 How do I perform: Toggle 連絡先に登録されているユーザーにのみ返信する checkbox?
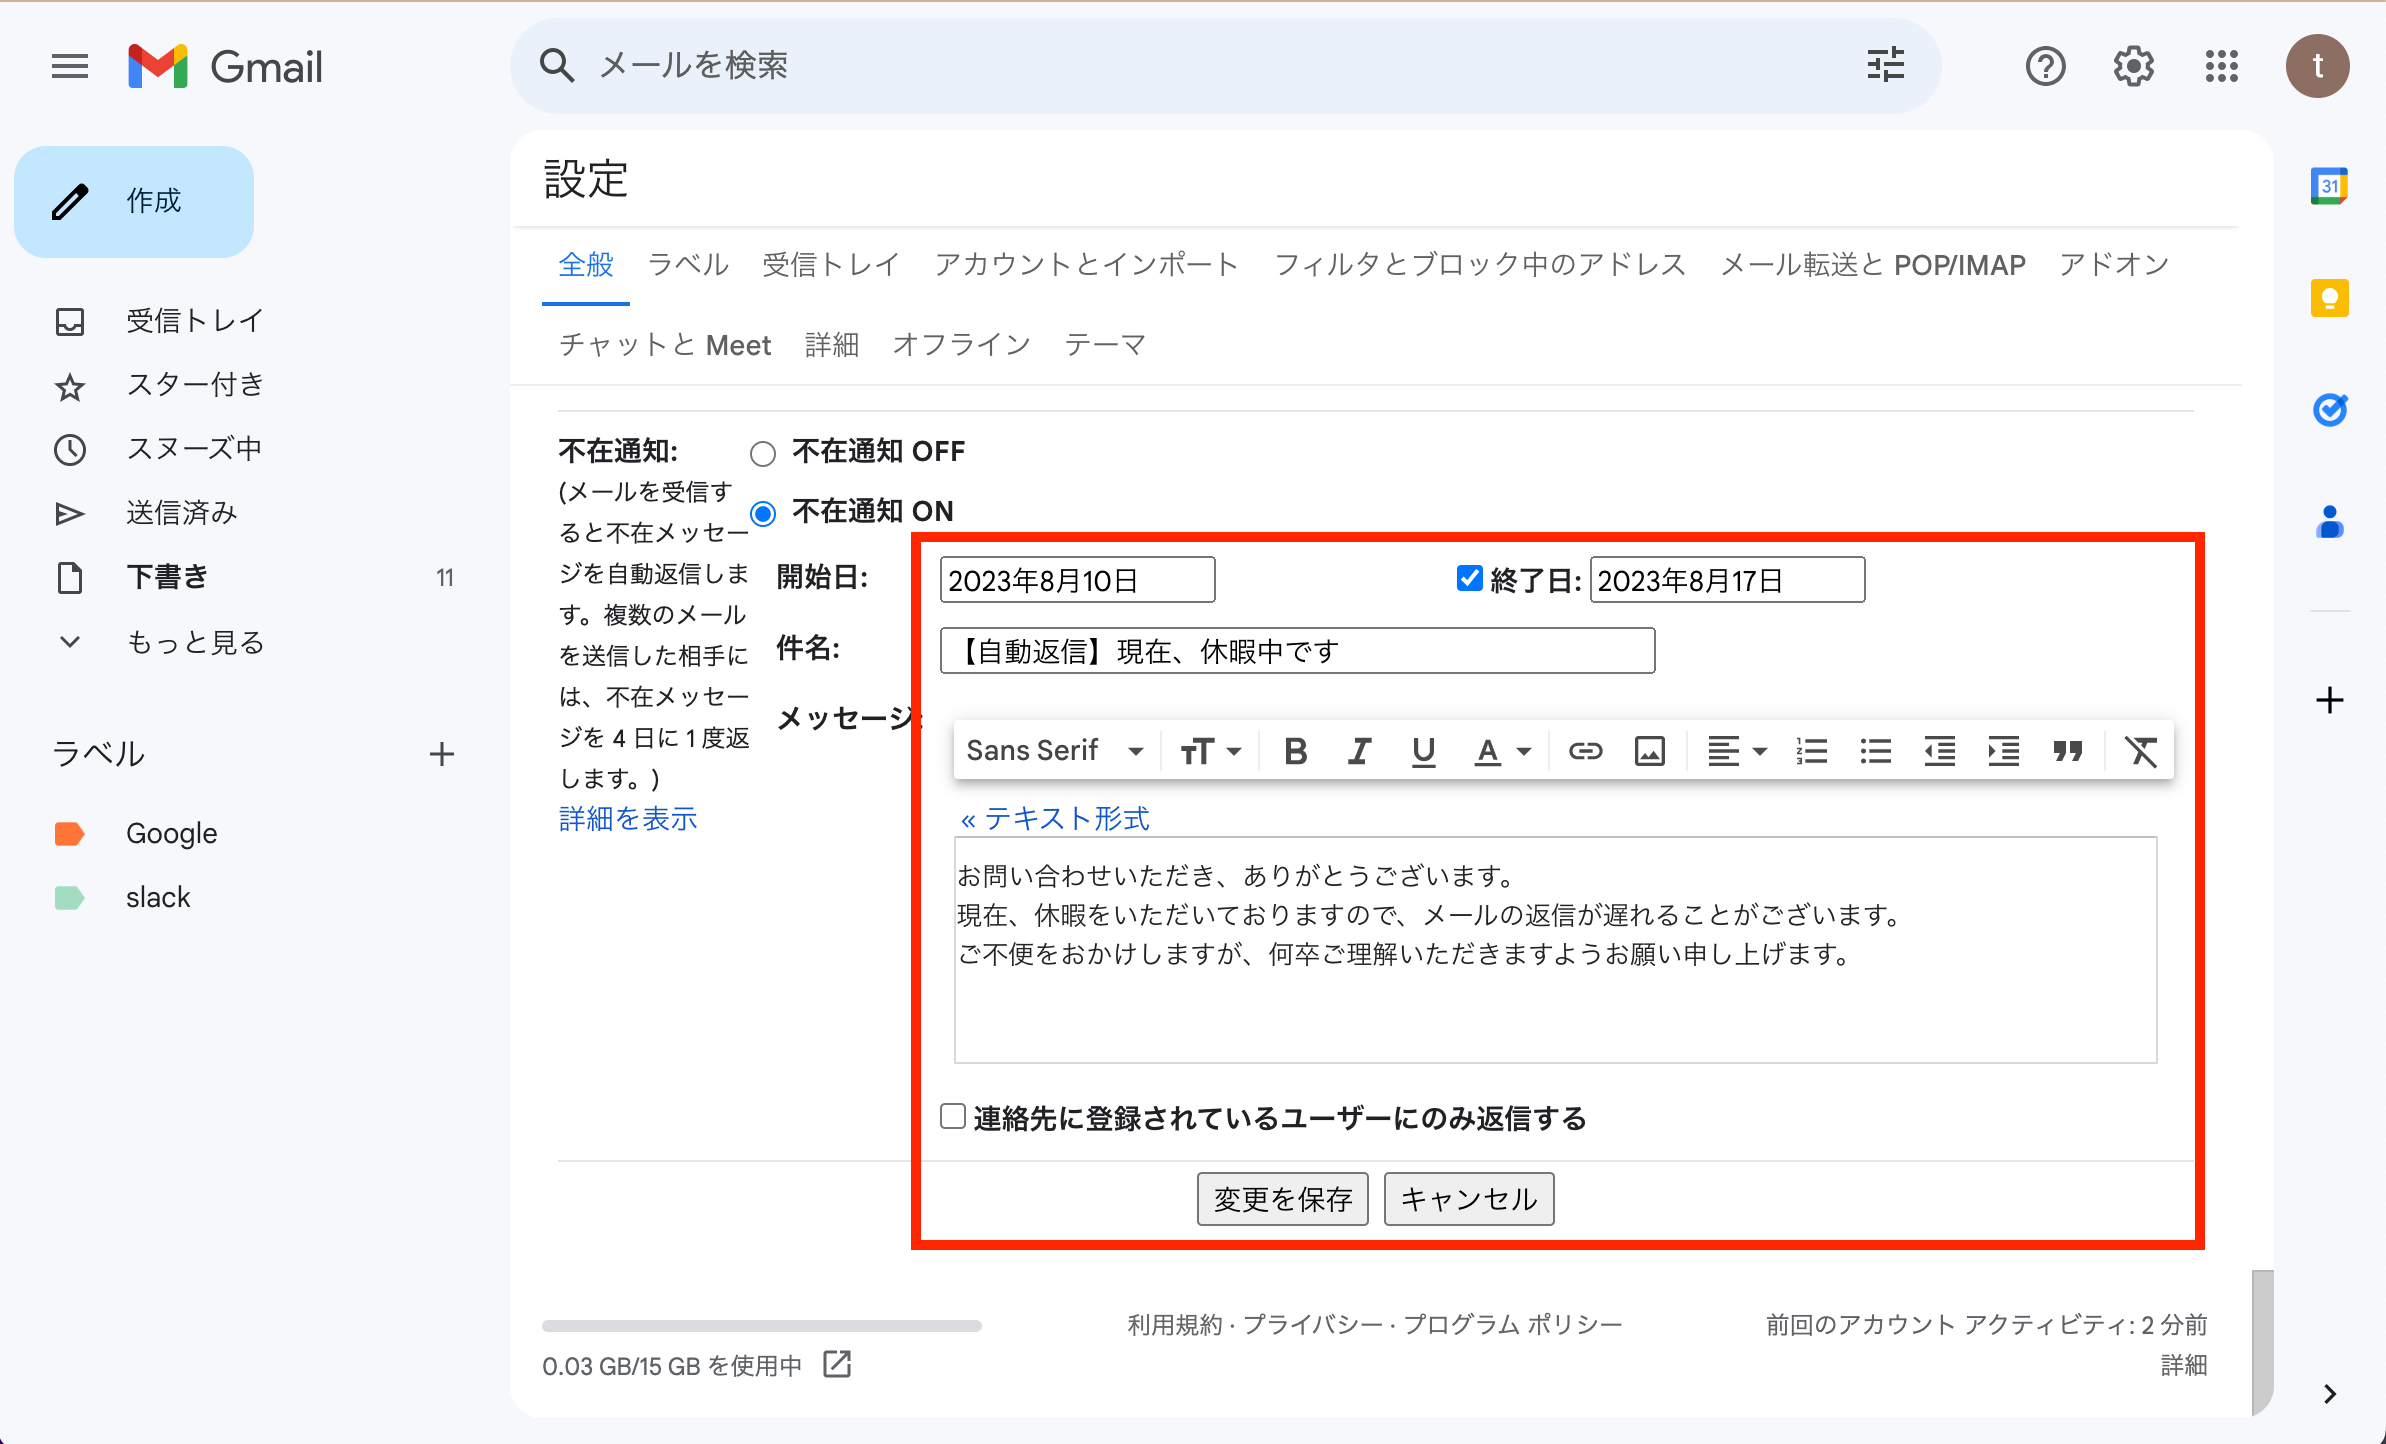(953, 1116)
